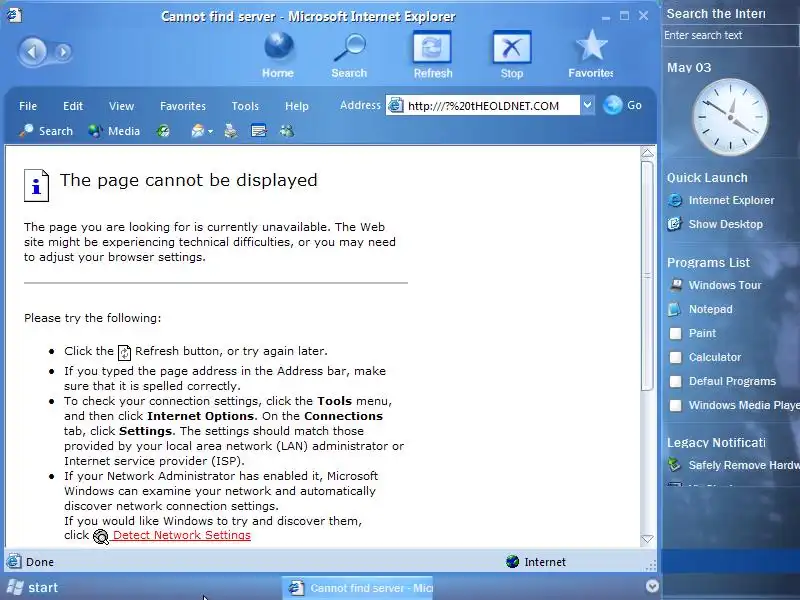Click the Print icon
This screenshot has width=800, height=600.
(x=231, y=131)
